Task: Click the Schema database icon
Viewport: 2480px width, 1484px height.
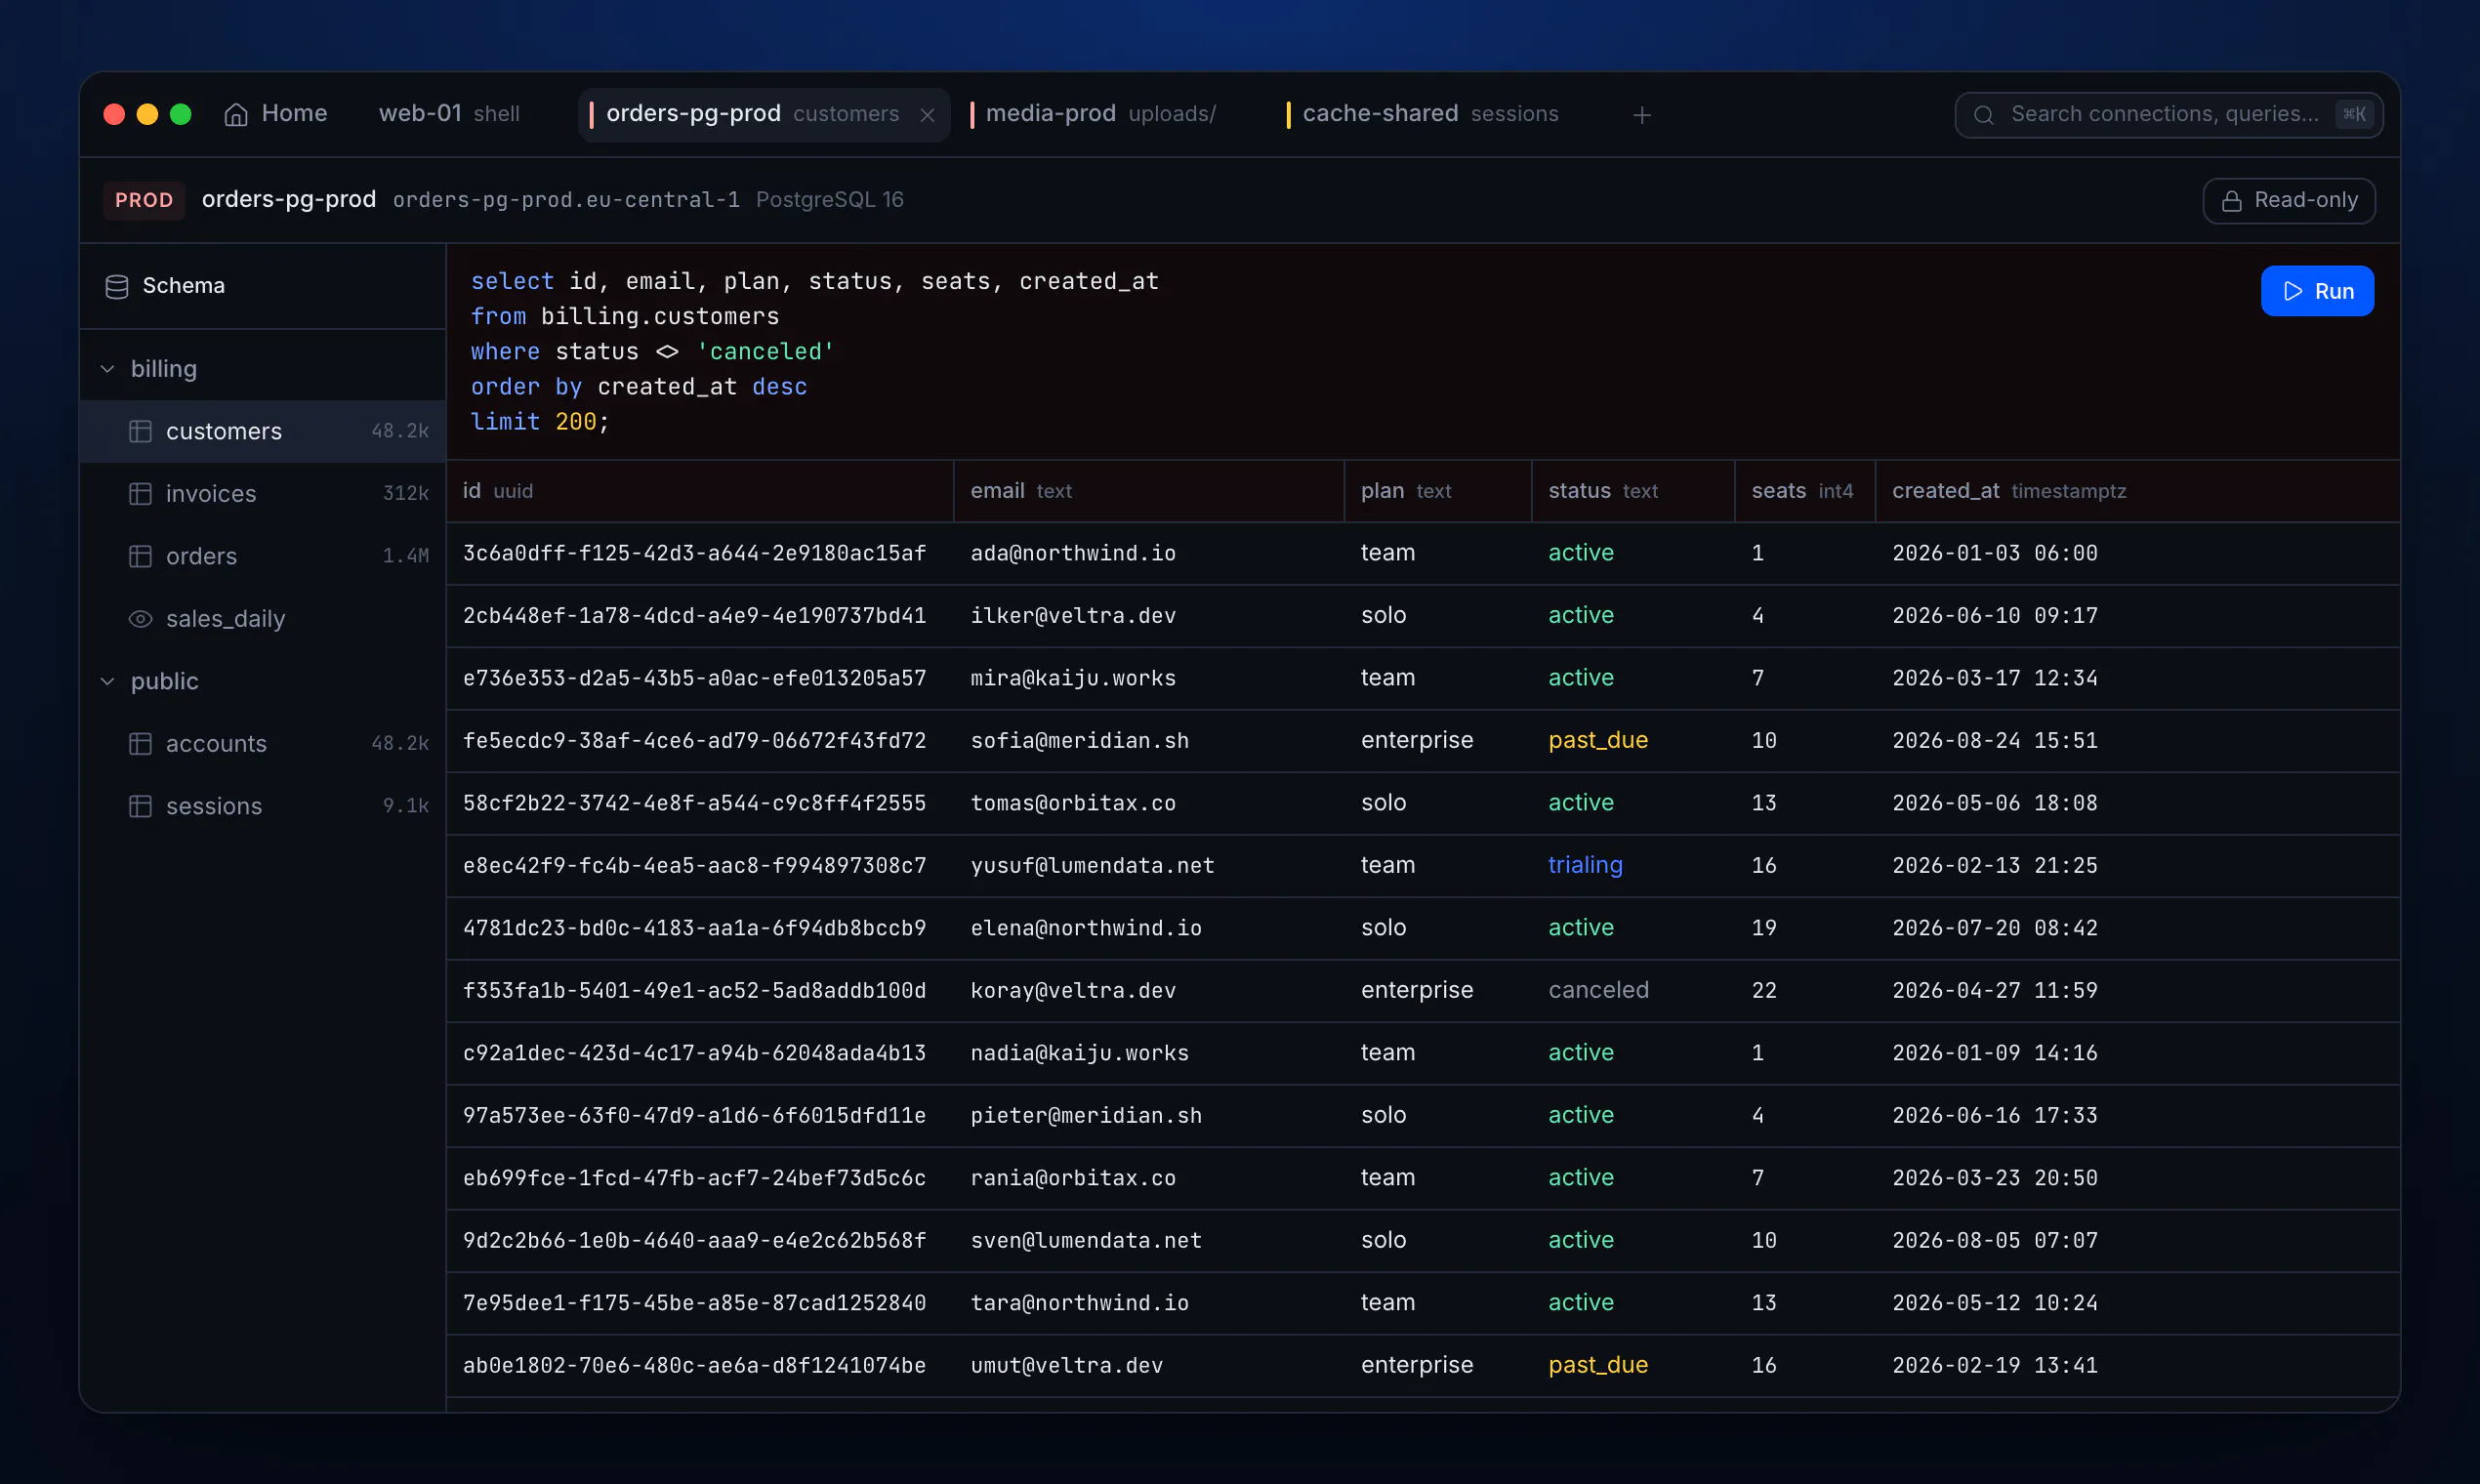Action: click(x=117, y=287)
